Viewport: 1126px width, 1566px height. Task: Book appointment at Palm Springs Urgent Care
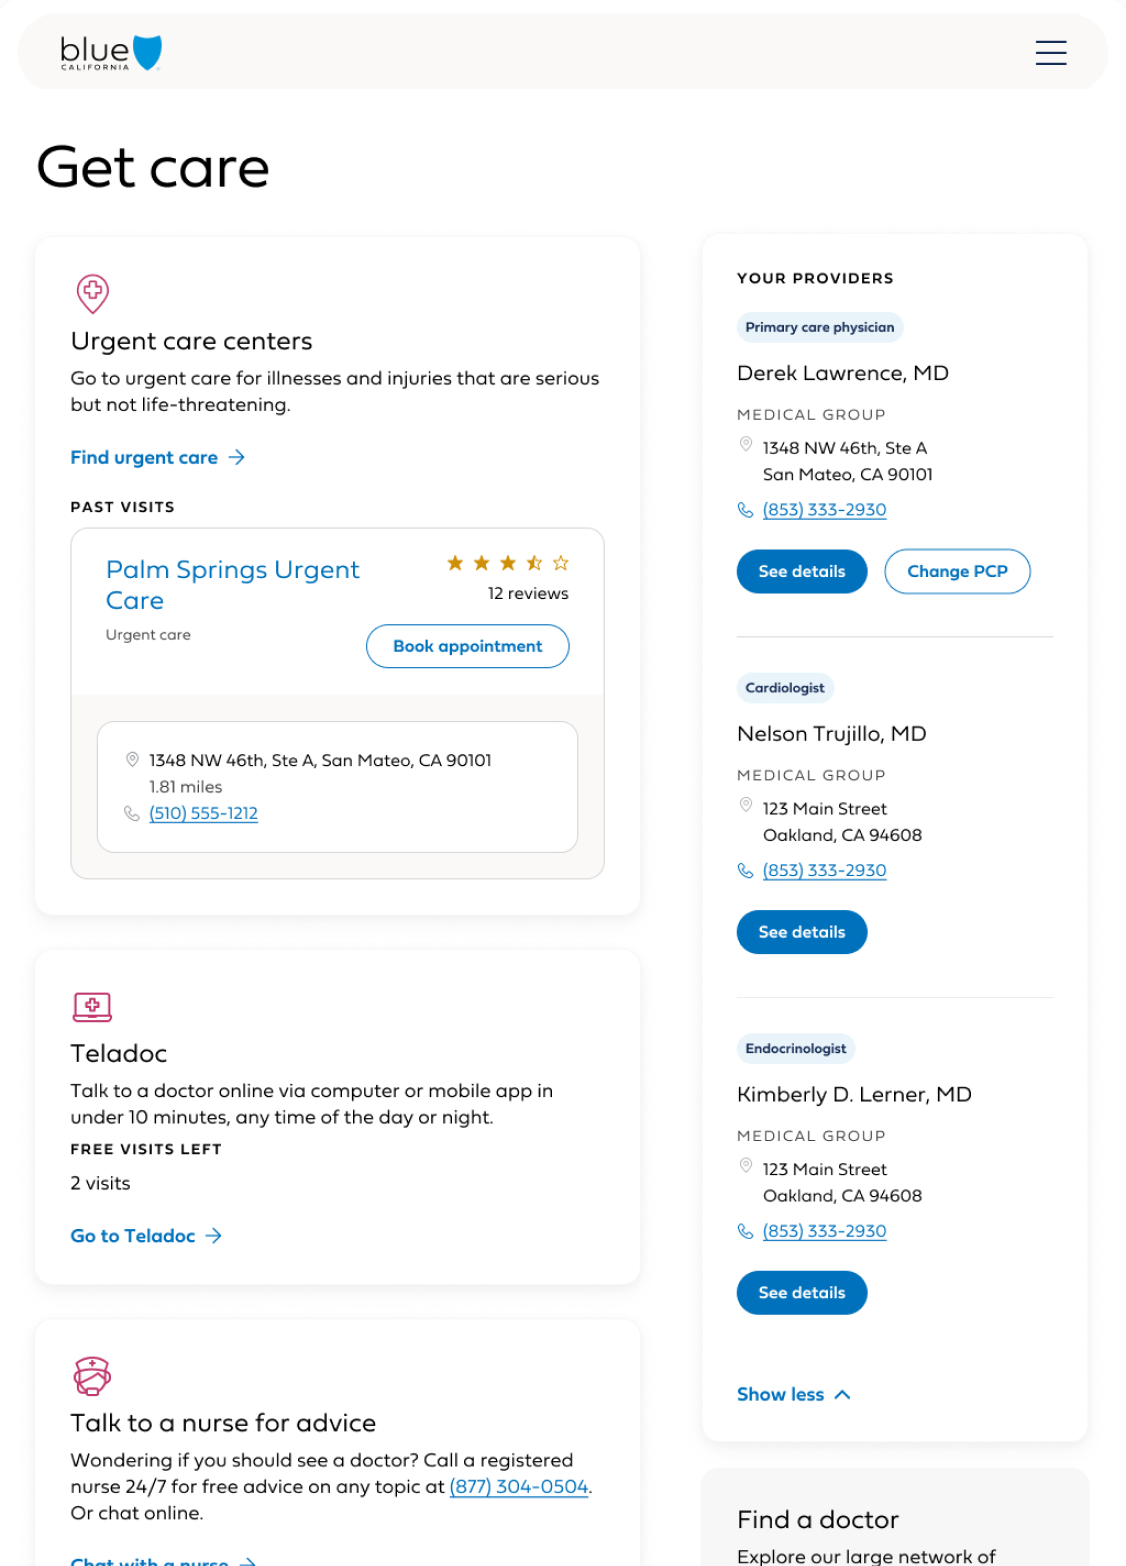coord(467,646)
